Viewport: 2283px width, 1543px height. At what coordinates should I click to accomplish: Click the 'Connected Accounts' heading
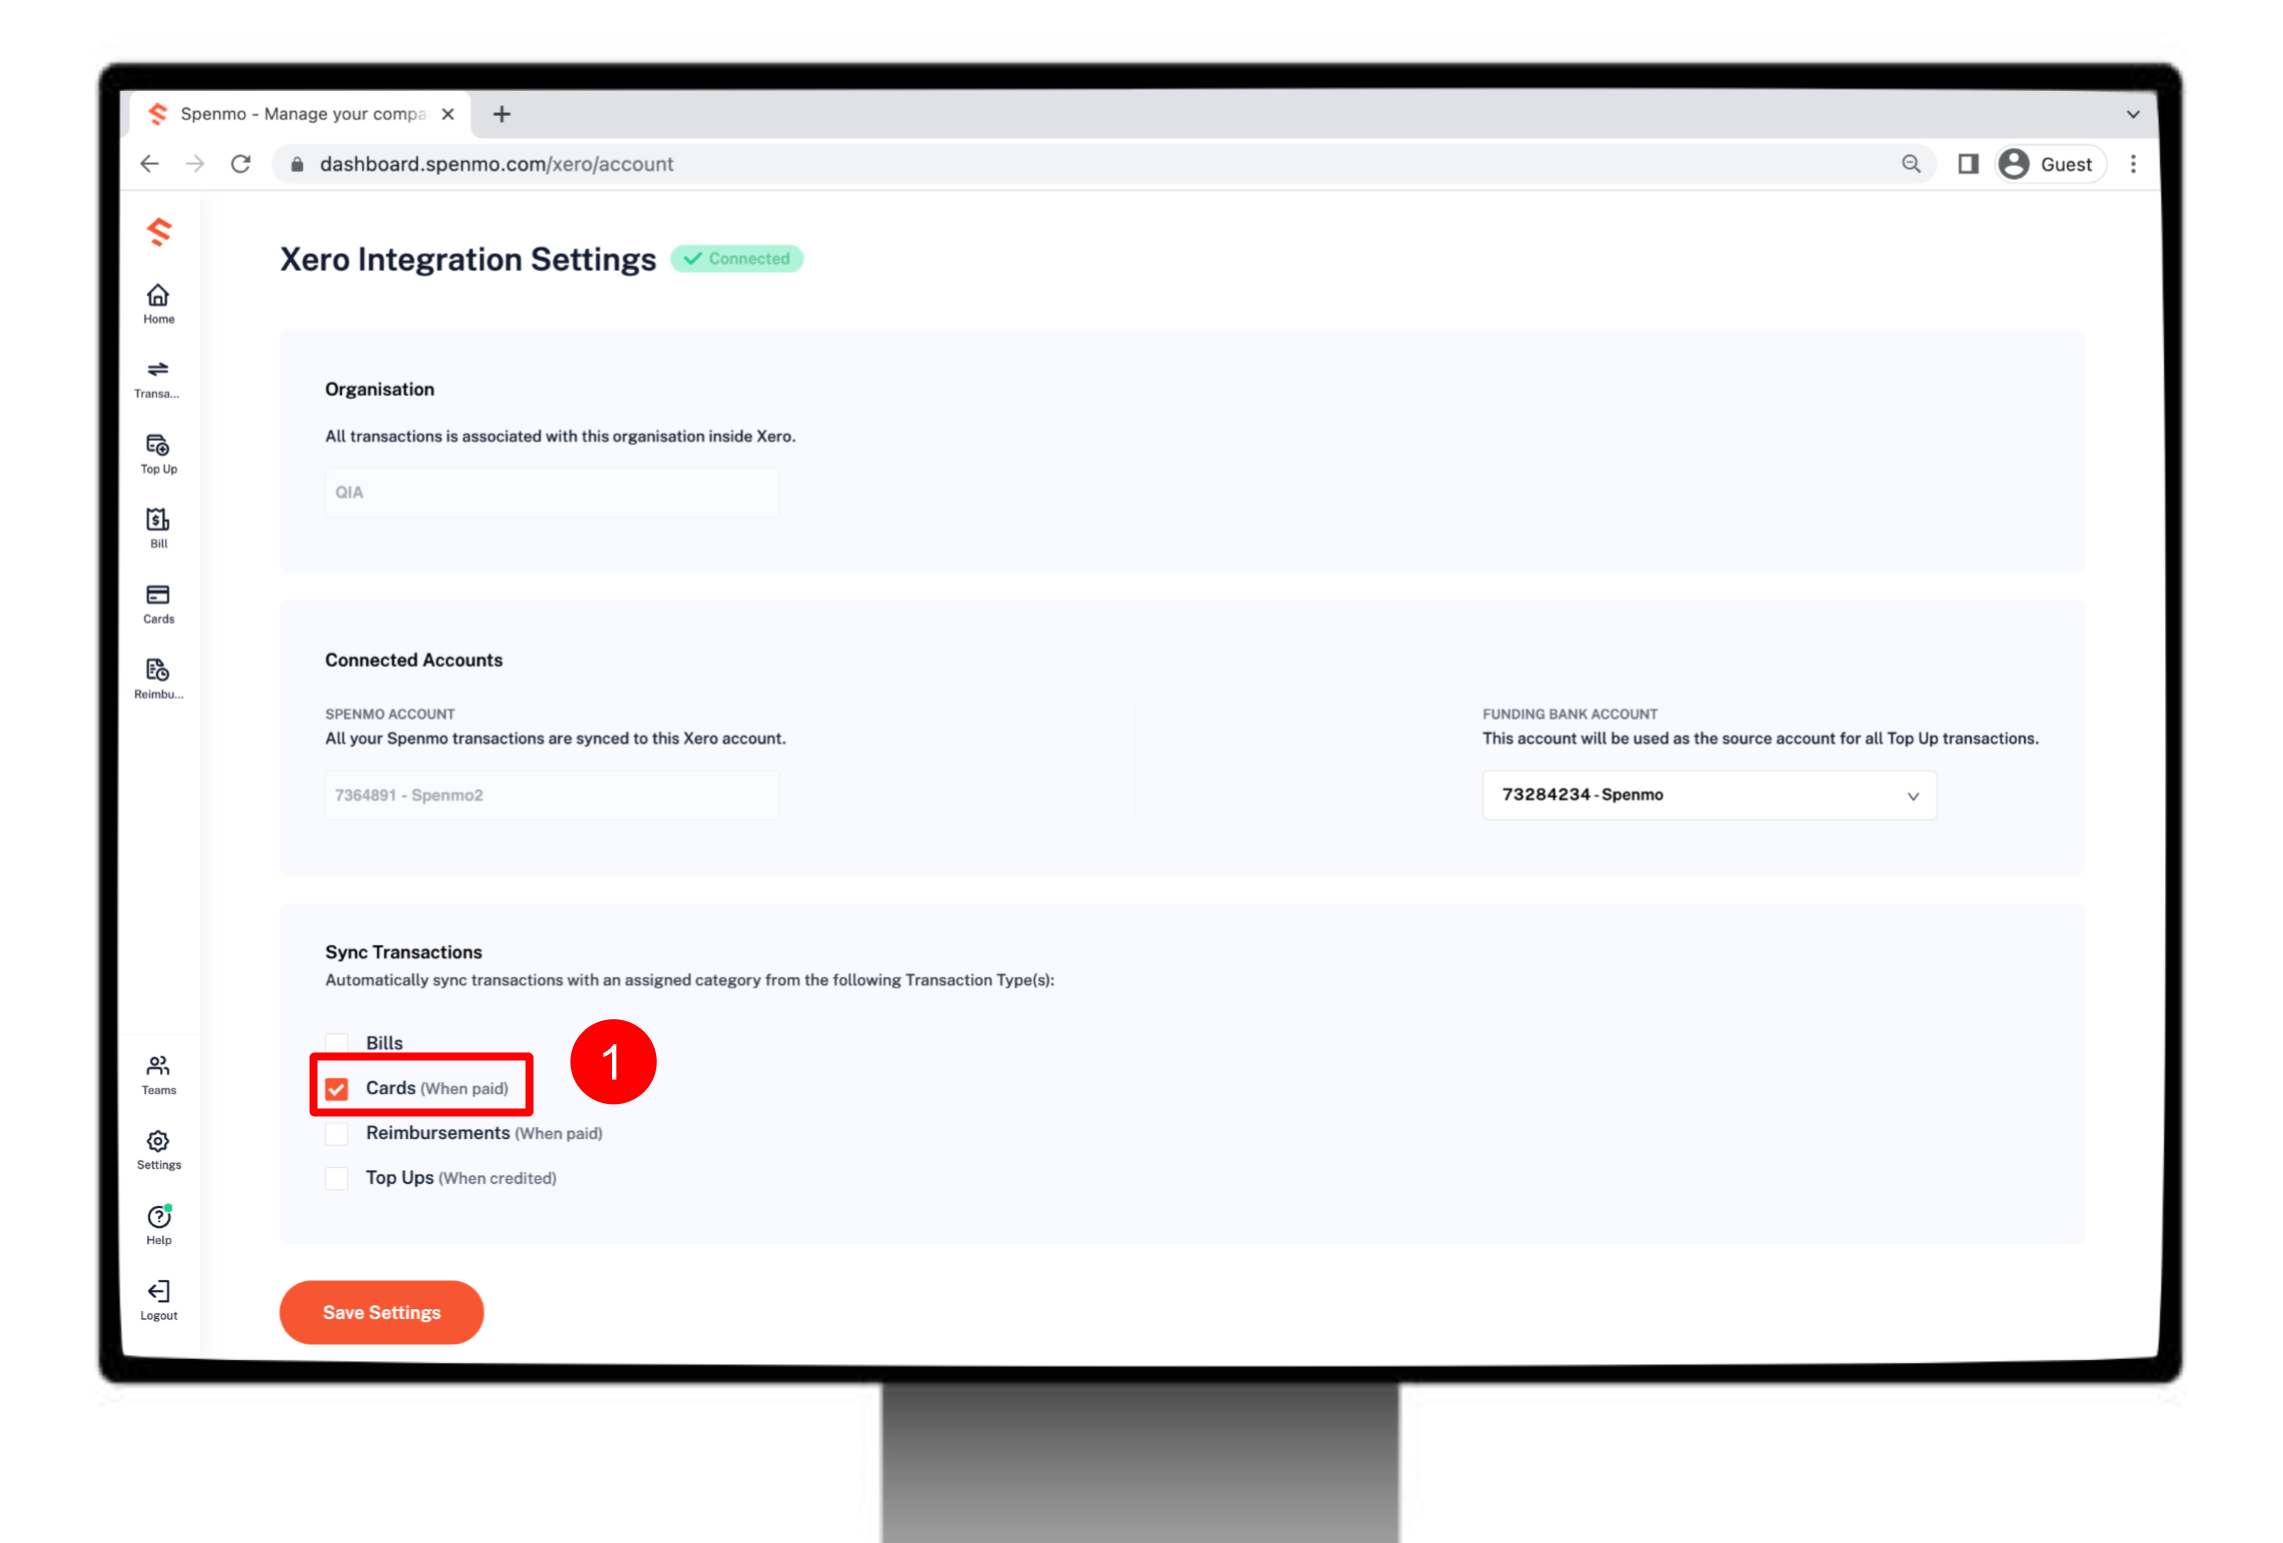[413, 660]
